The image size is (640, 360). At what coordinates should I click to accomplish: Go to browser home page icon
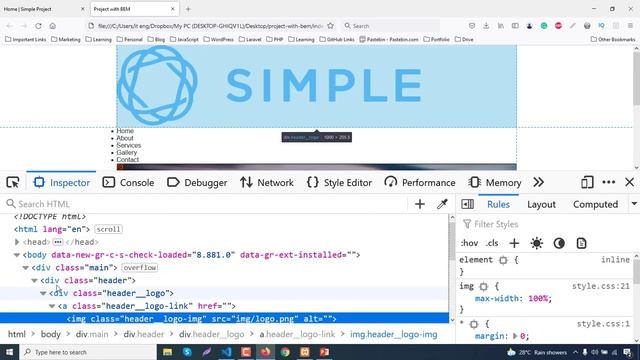point(53,26)
